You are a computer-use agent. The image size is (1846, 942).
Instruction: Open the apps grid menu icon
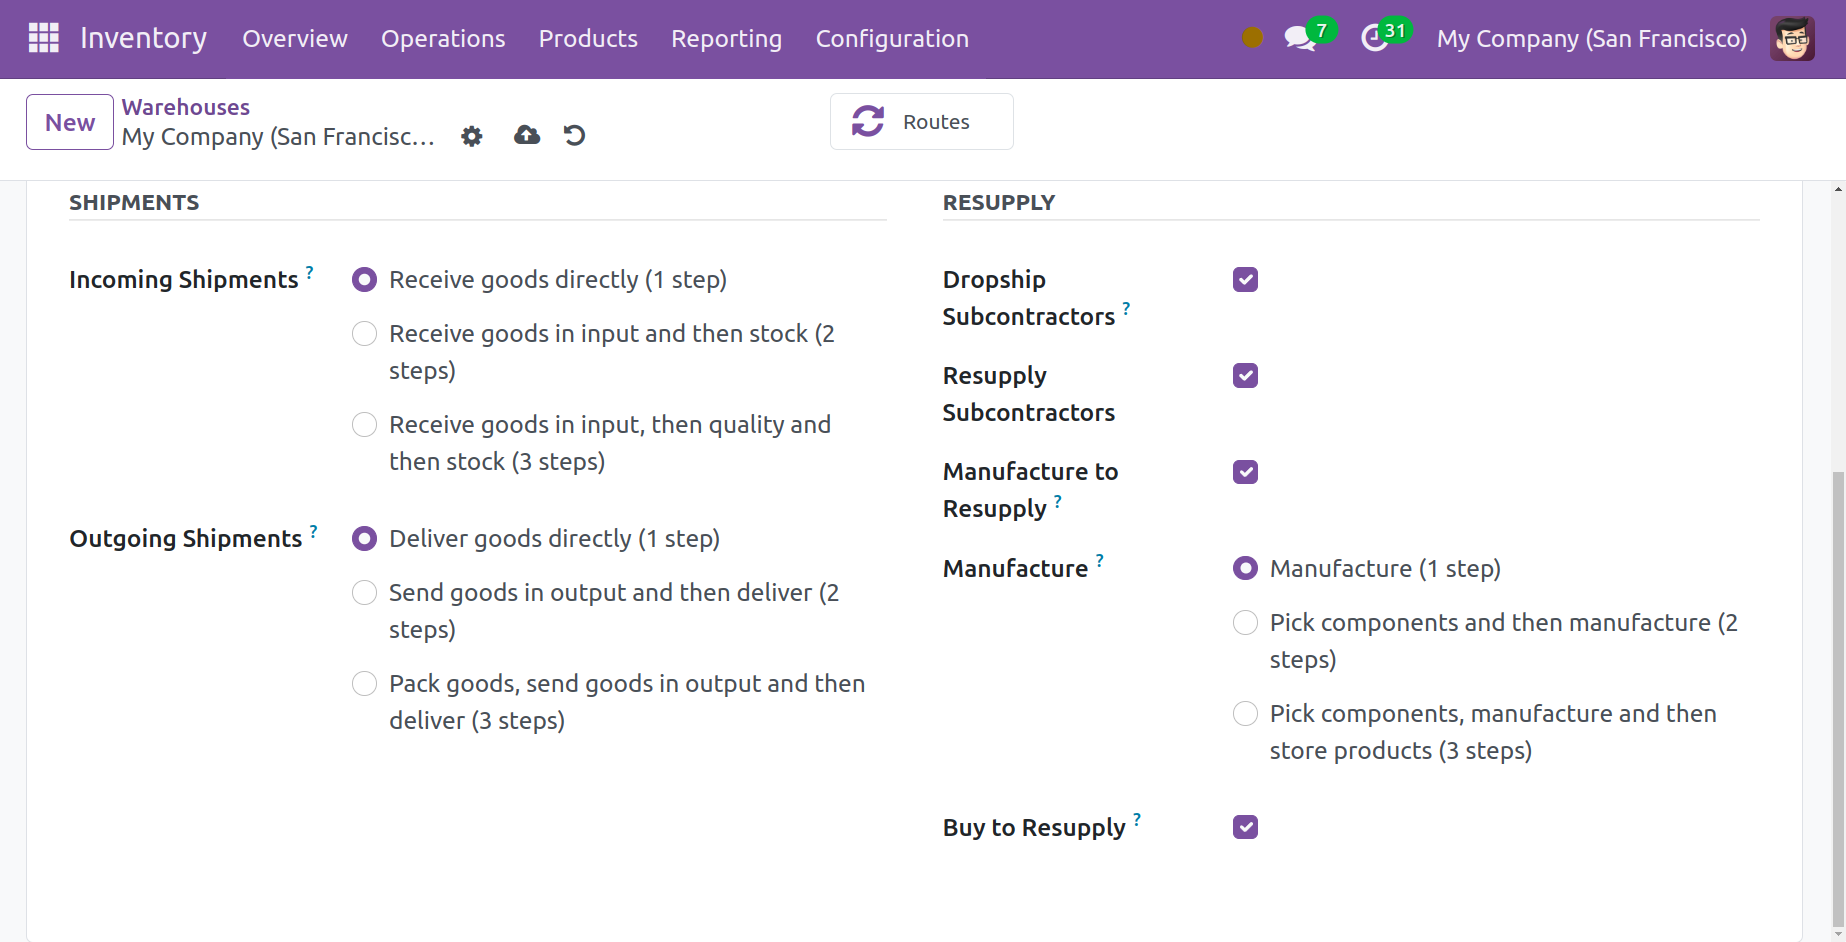[x=43, y=38]
